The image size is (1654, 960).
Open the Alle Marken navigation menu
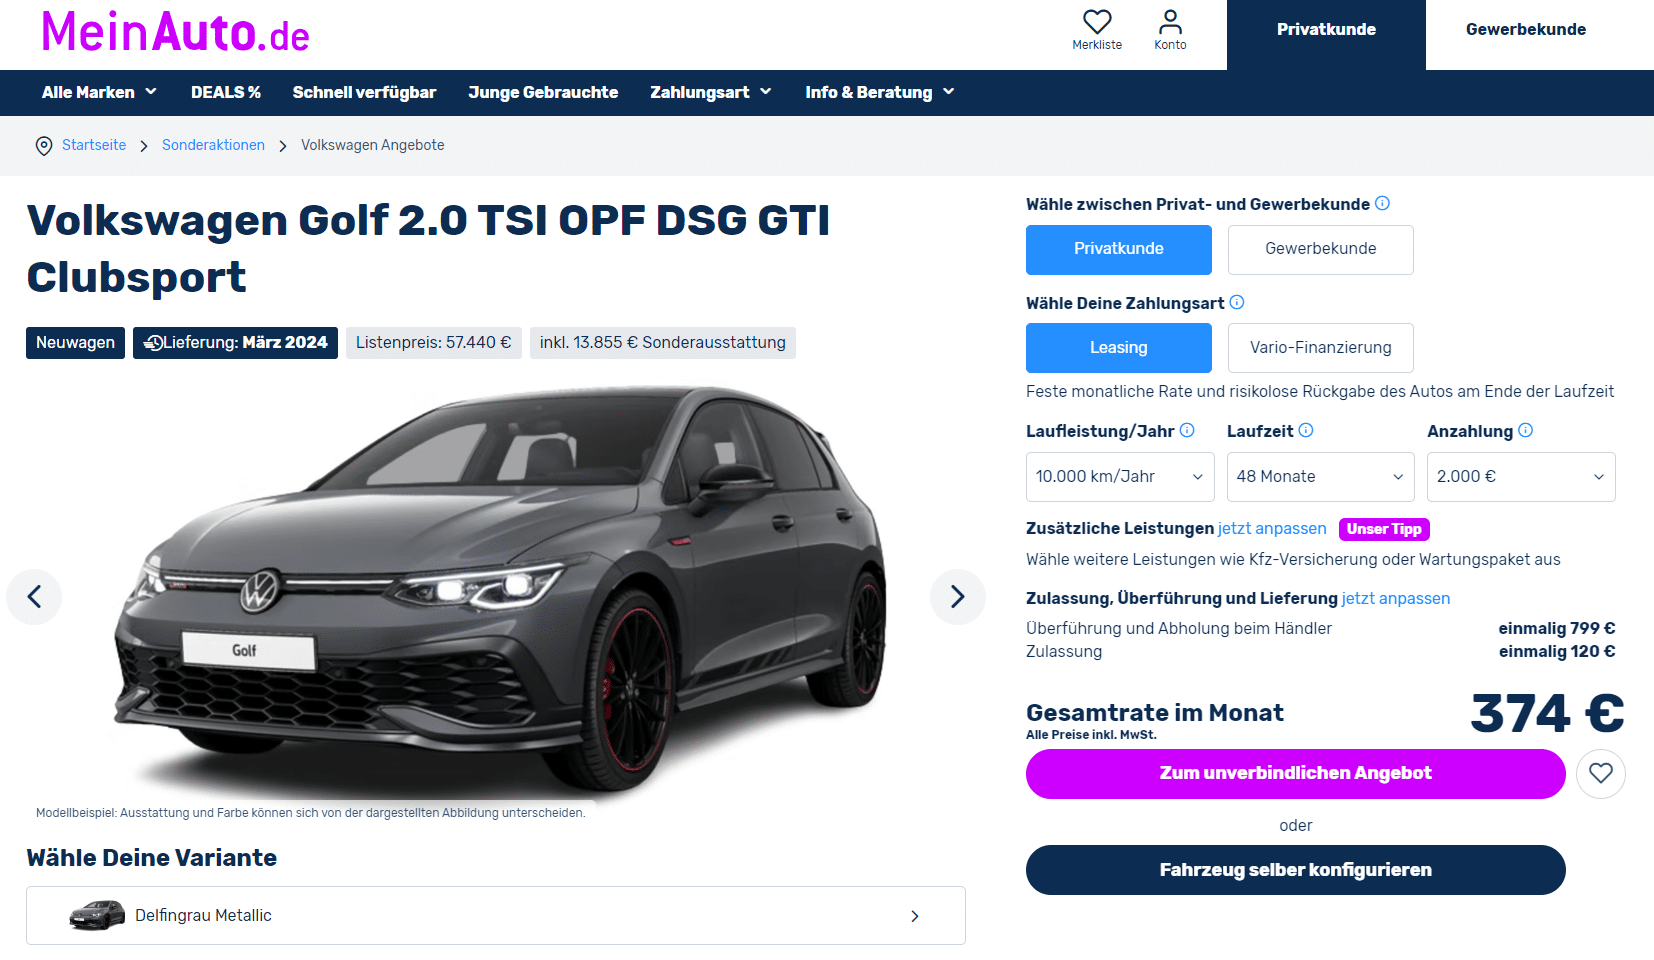pos(99,92)
